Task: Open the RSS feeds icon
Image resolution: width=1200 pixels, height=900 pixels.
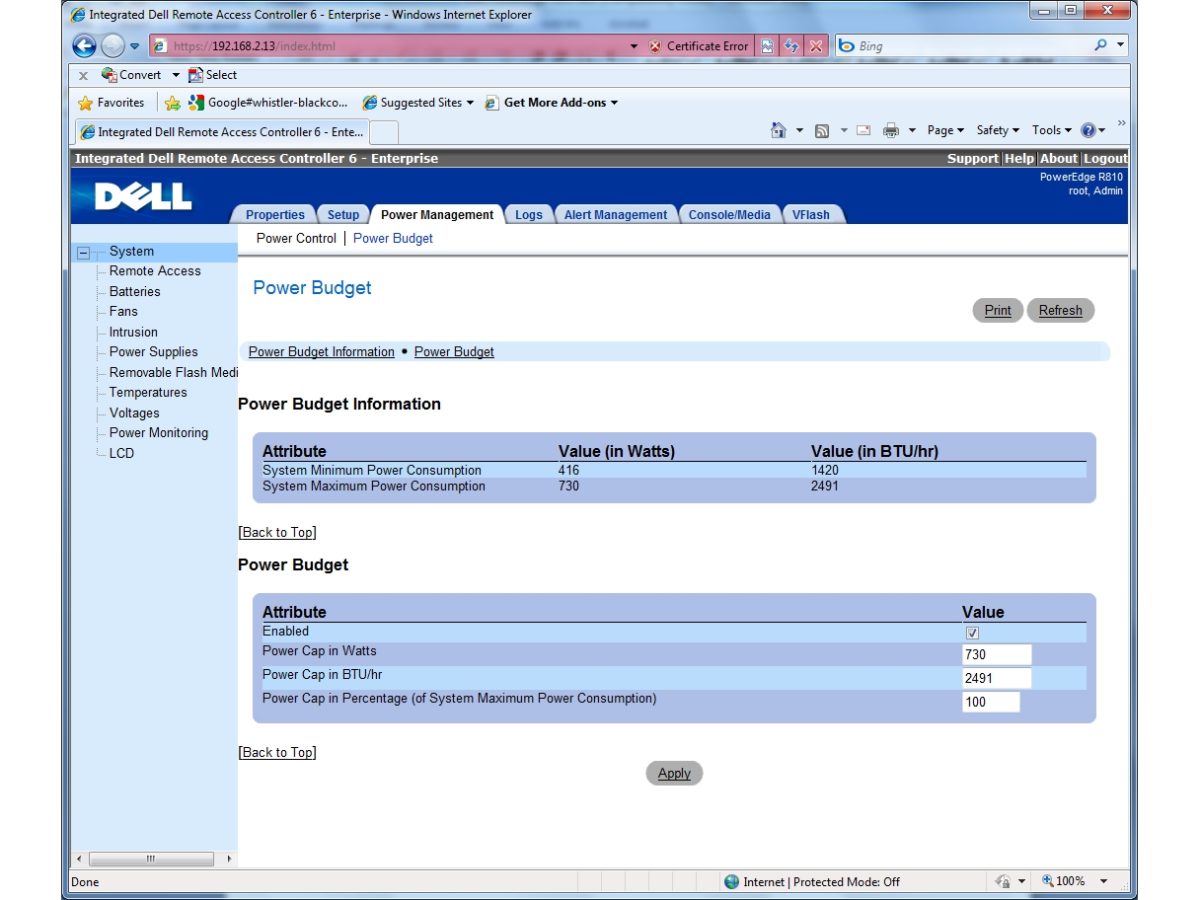Action: [821, 130]
